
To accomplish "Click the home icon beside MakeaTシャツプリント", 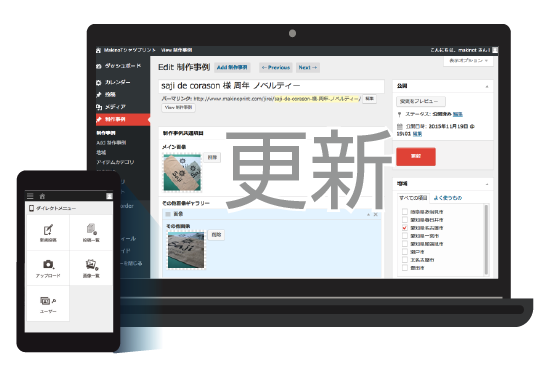I will [98, 50].
